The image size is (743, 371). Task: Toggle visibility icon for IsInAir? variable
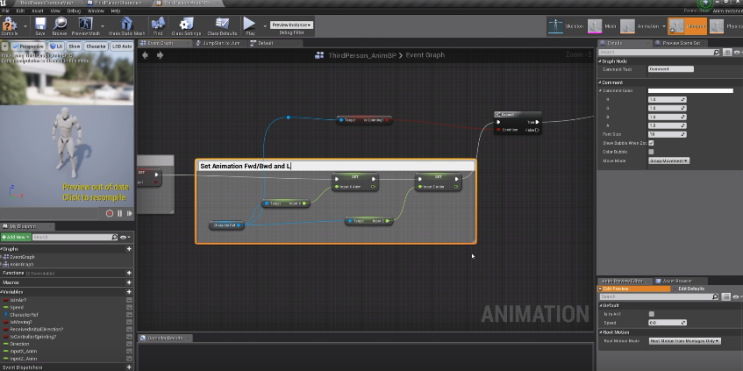click(129, 300)
